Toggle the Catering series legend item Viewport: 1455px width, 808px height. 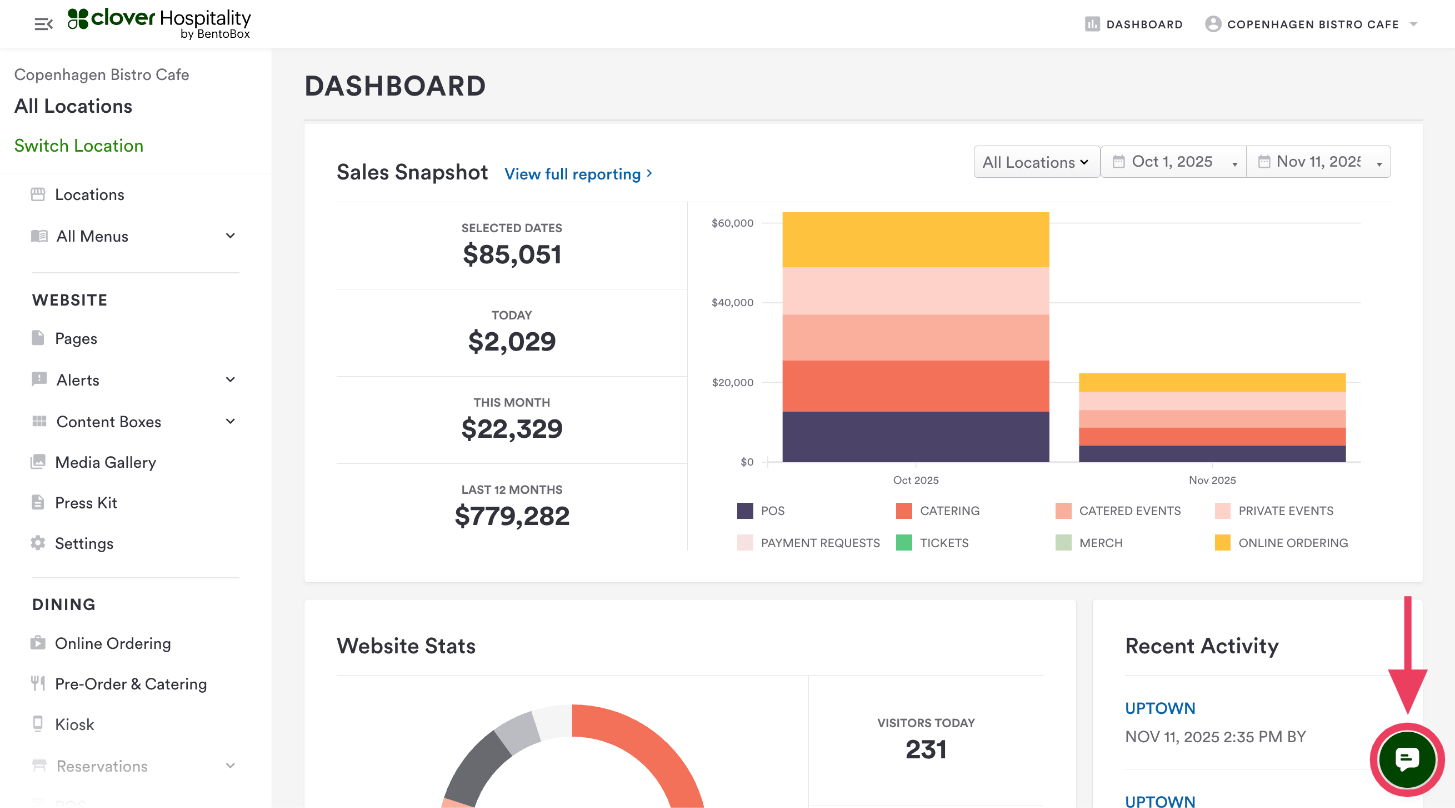point(937,511)
